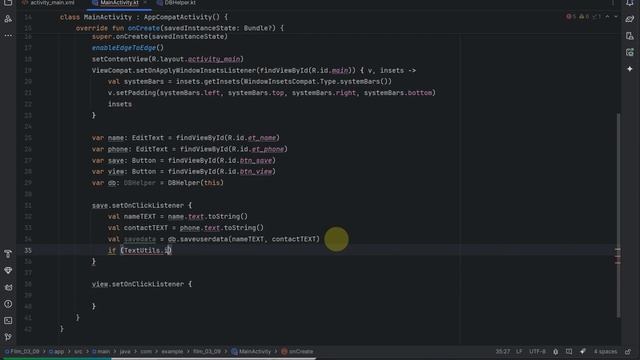The width and height of the screenshot is (640, 360).
Task: Click the rocket status bar icon
Action: (583, 351)
